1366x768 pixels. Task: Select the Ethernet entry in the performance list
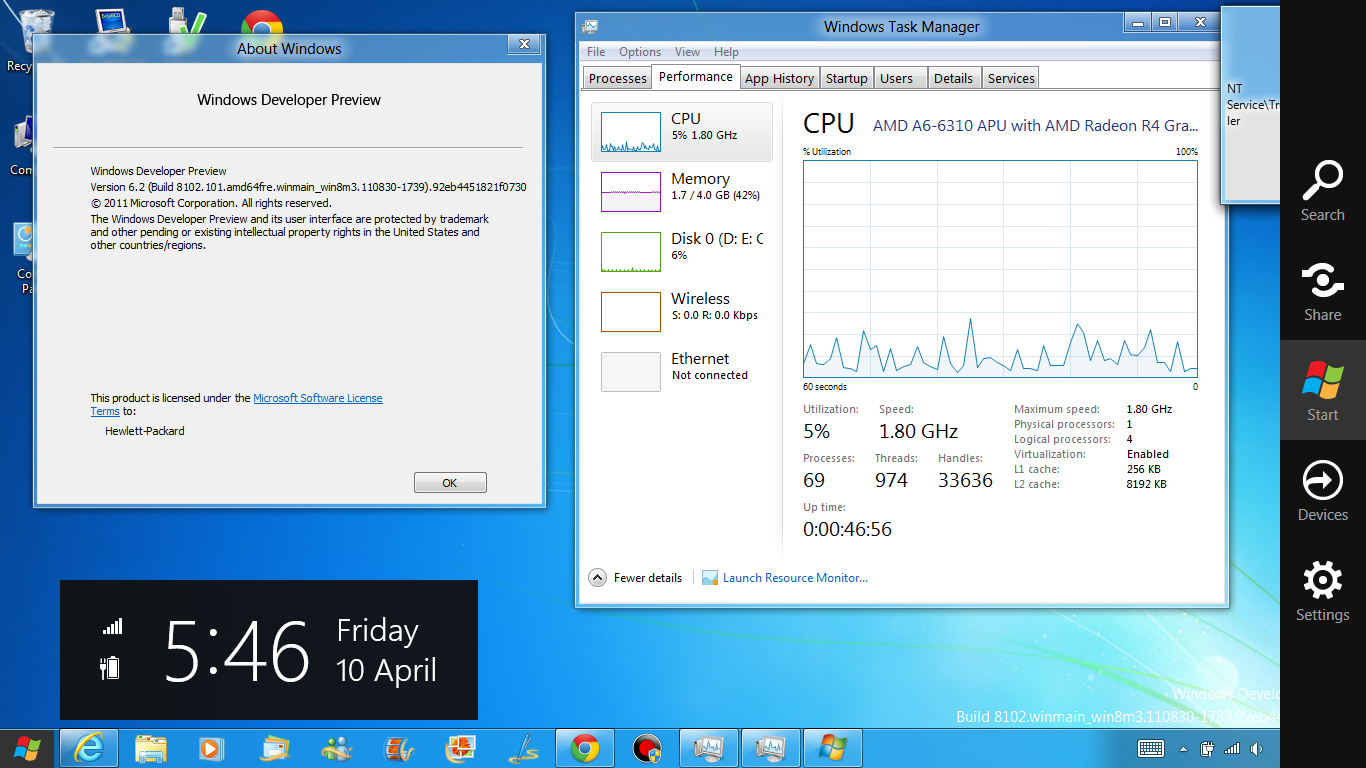pos(682,371)
